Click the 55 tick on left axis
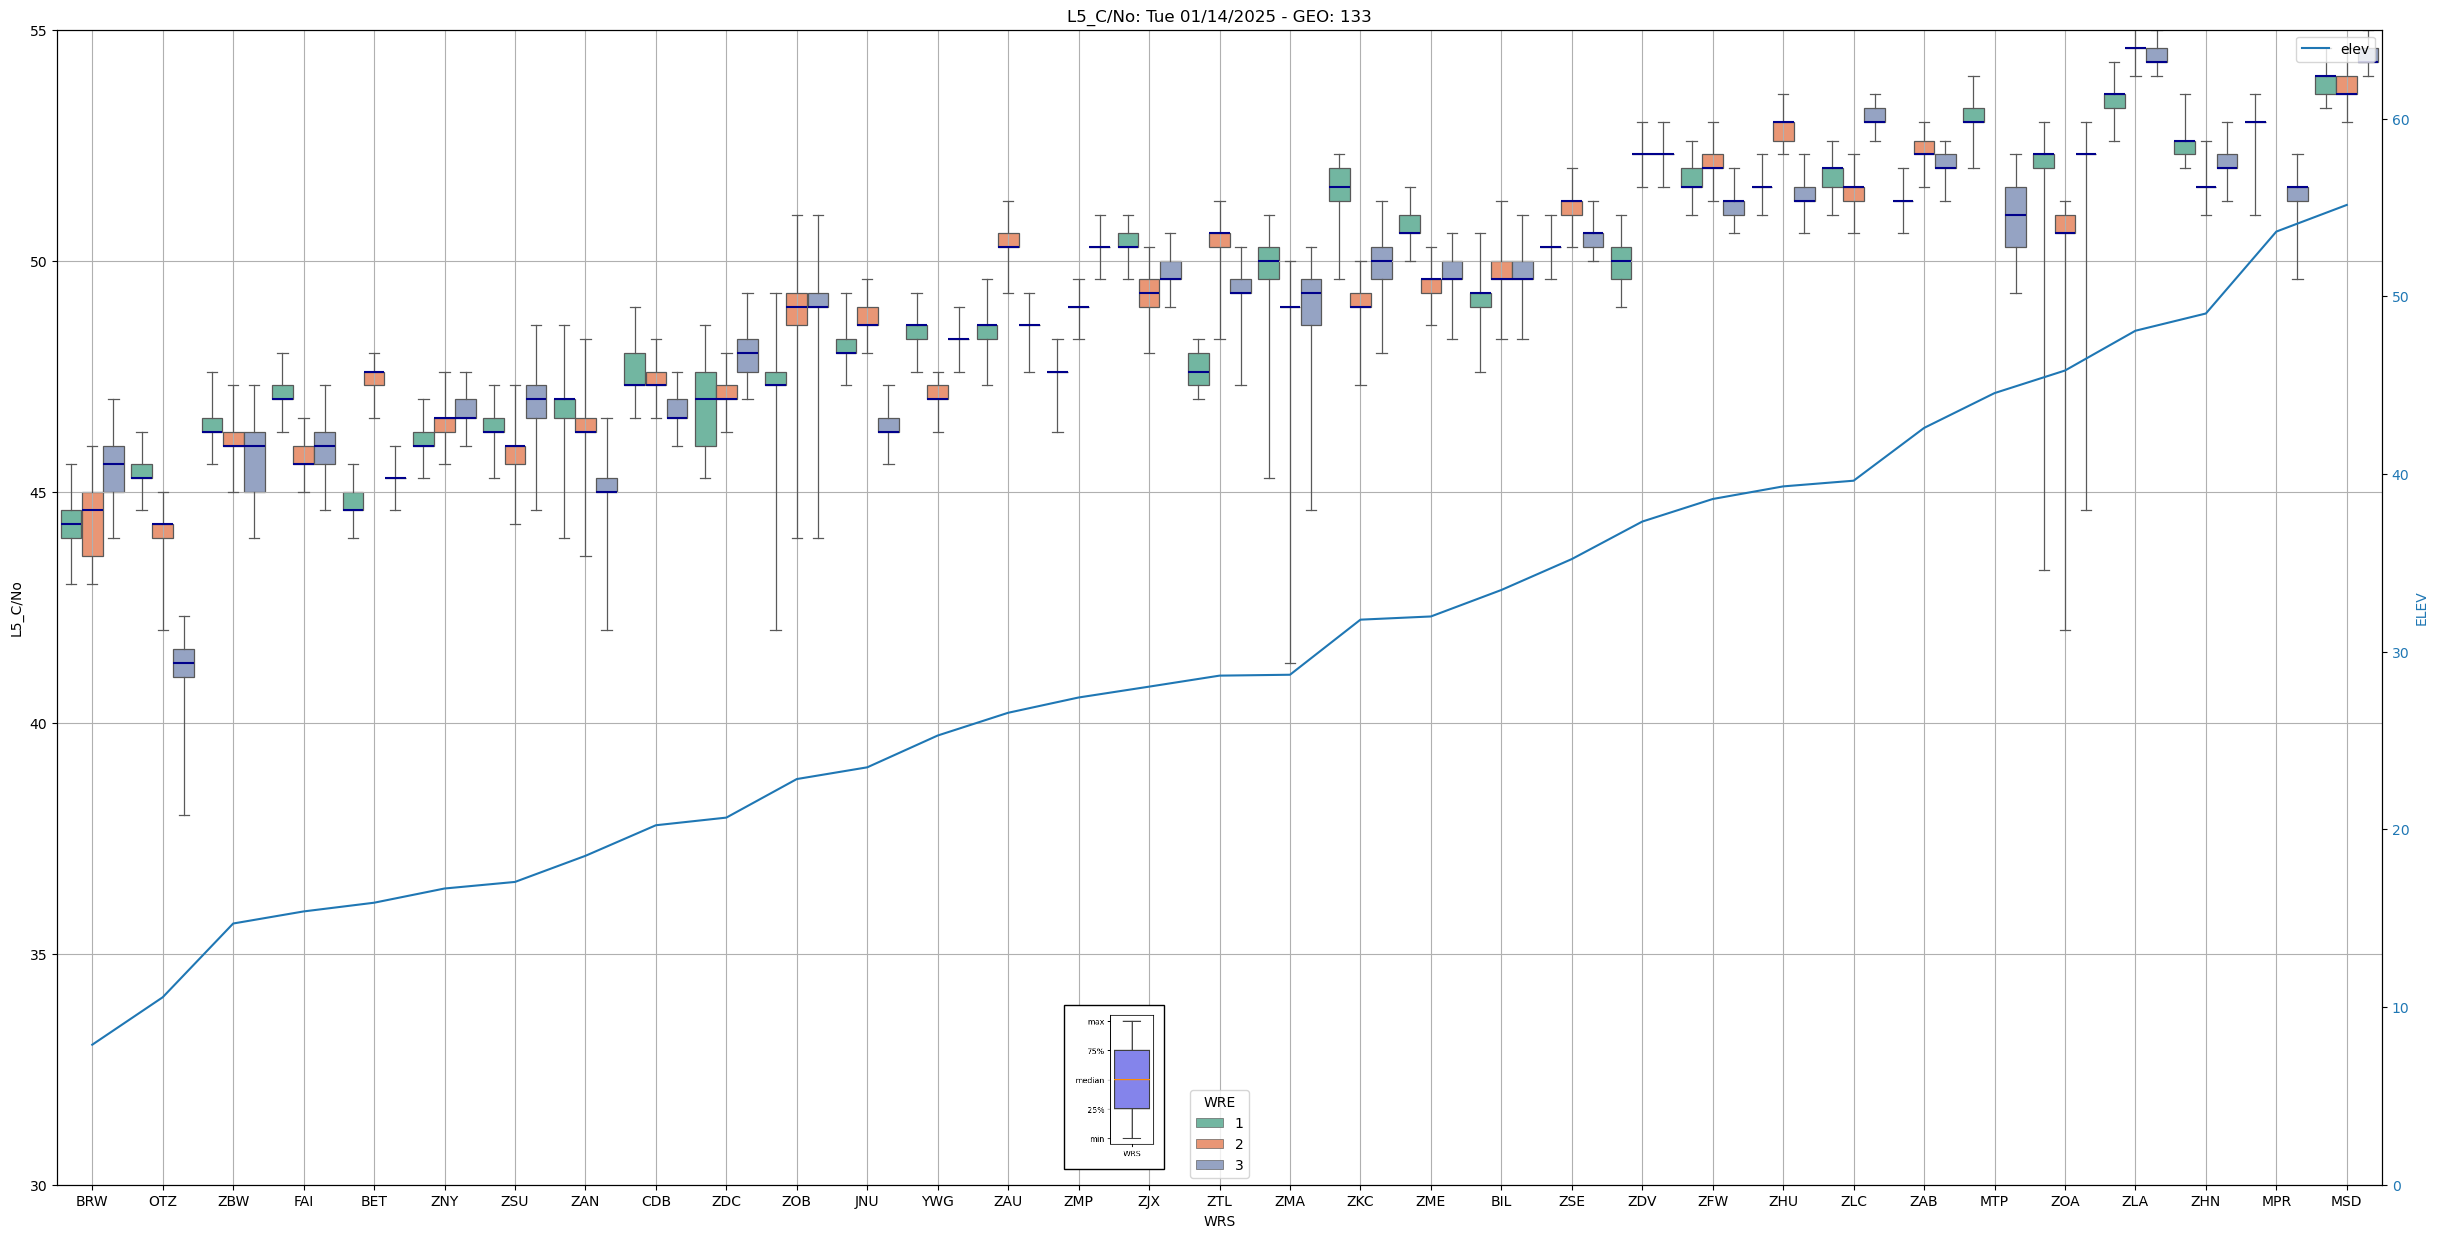 39,31
